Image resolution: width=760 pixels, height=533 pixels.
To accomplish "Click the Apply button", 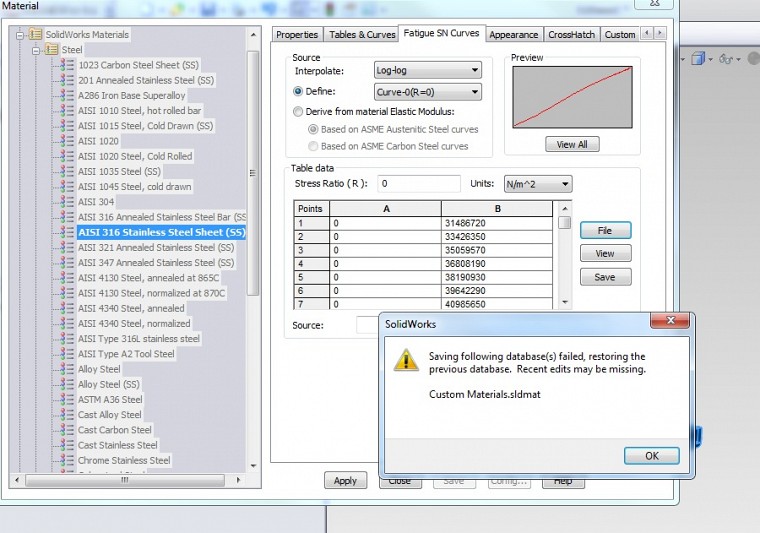I will pos(345,481).
